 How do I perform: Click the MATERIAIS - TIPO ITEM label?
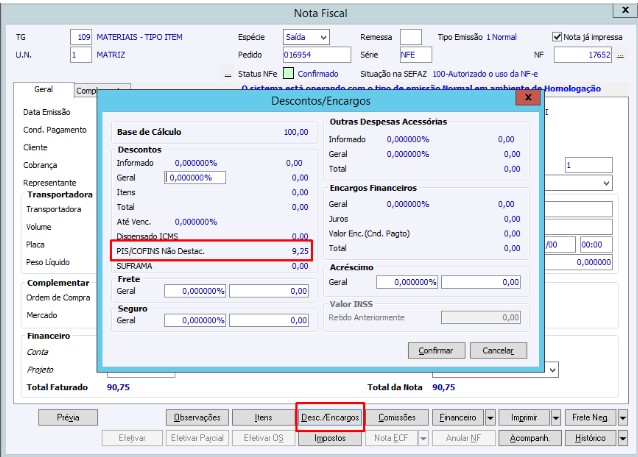coord(140,37)
